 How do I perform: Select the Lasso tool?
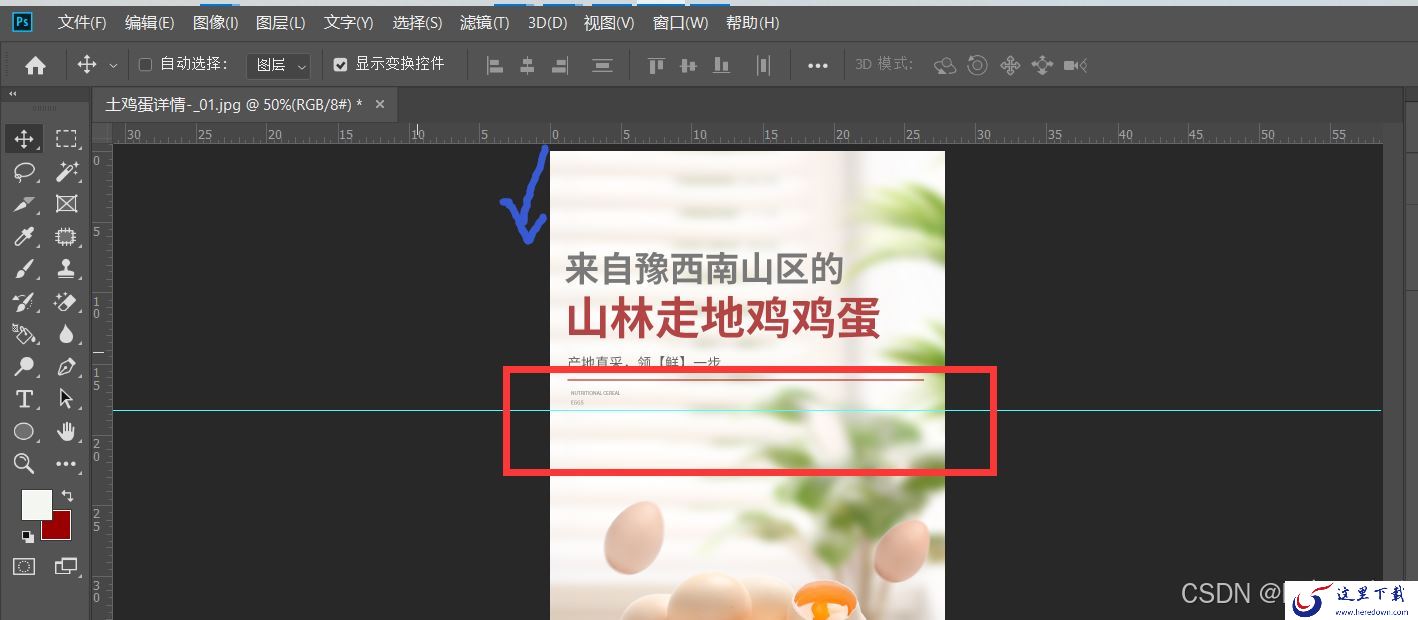(24, 172)
